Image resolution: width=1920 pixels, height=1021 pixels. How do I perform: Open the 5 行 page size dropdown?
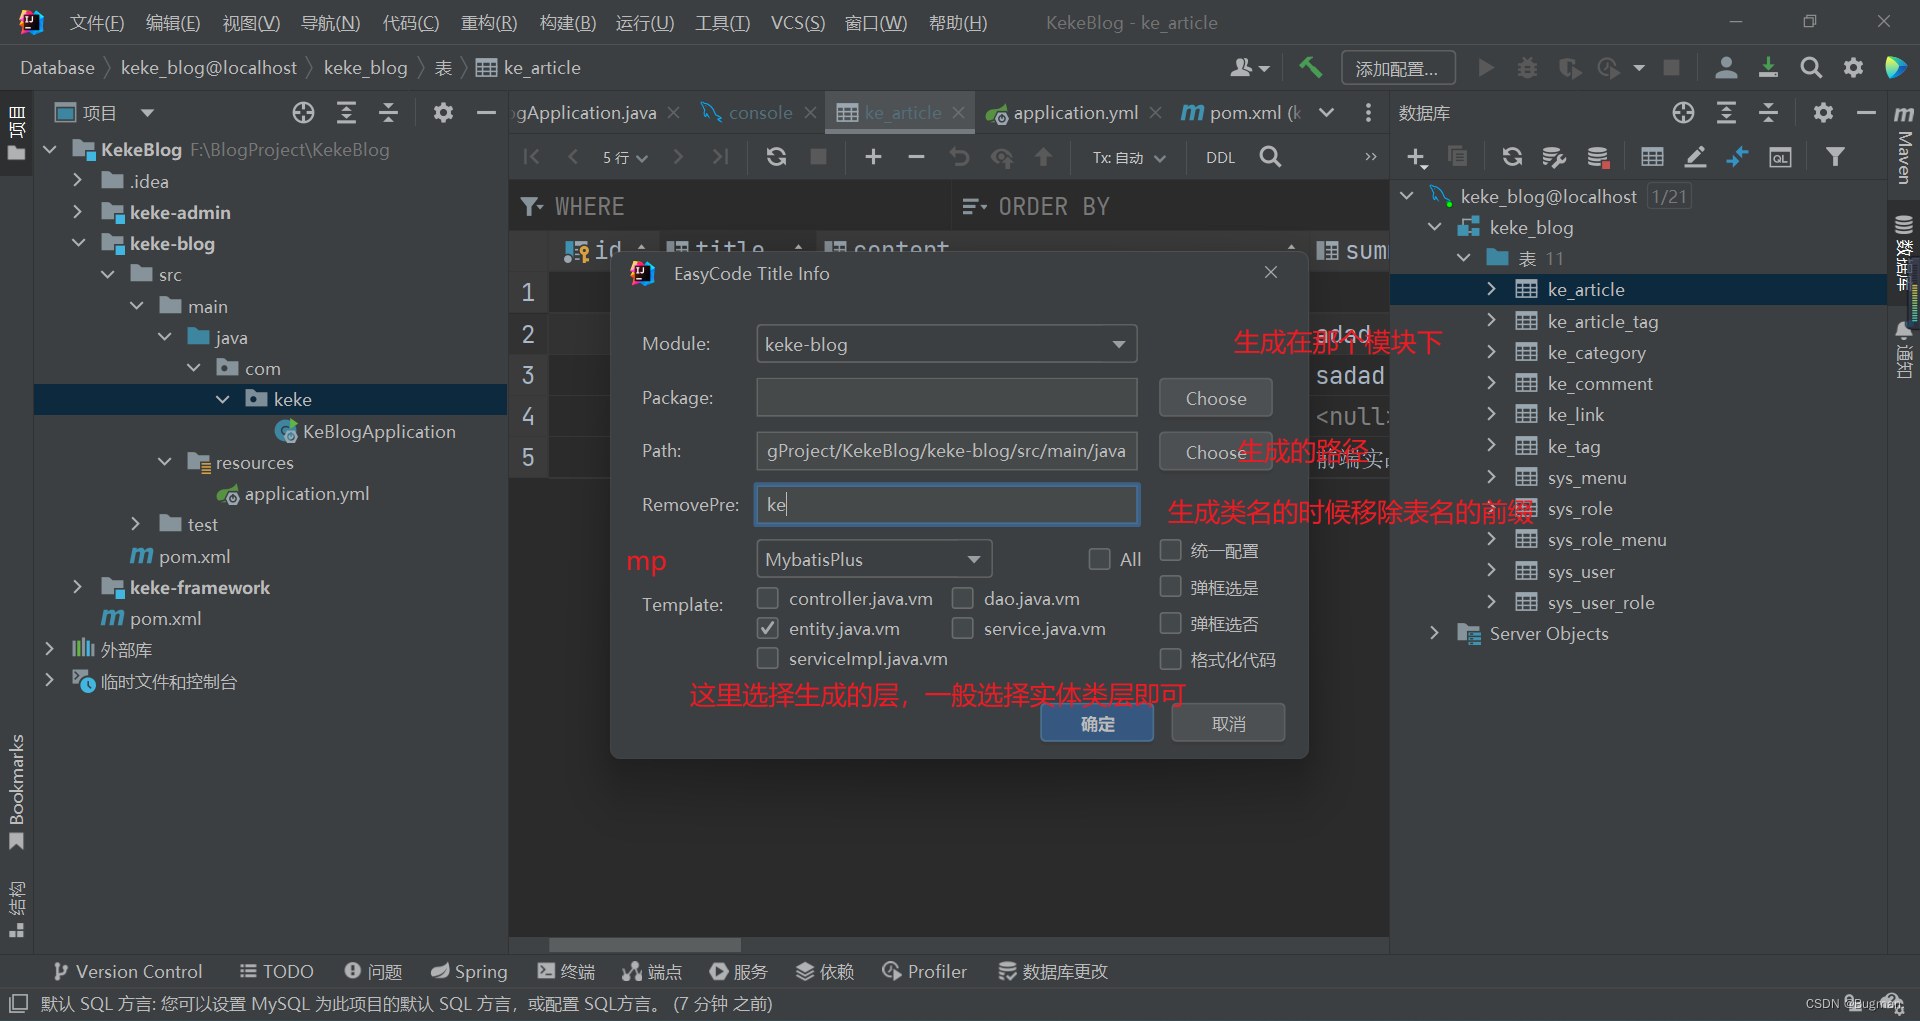pyautogui.click(x=625, y=157)
